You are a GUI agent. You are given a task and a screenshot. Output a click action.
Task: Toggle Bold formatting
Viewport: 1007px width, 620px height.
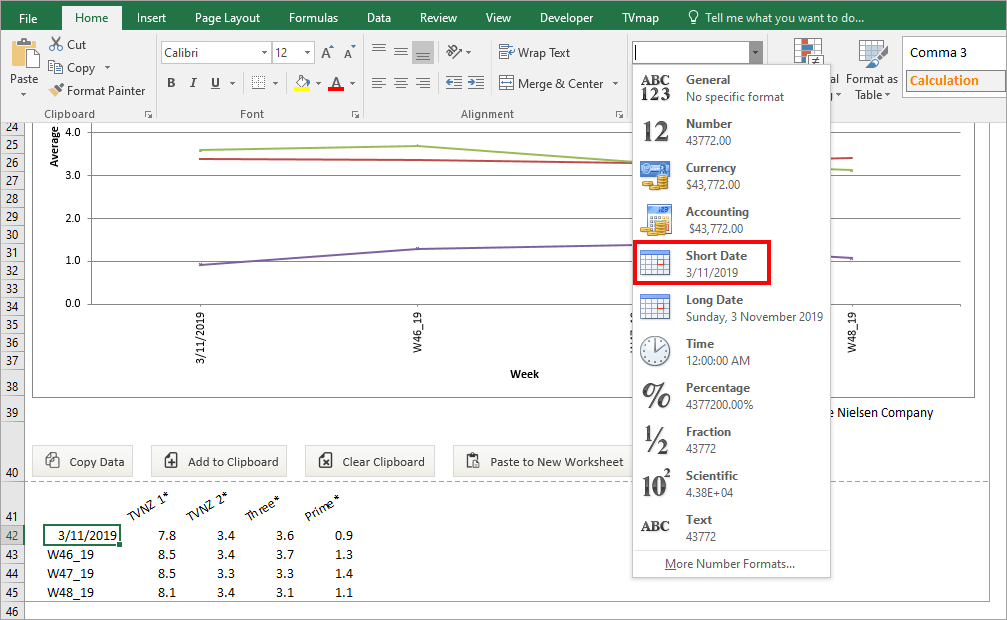(171, 83)
